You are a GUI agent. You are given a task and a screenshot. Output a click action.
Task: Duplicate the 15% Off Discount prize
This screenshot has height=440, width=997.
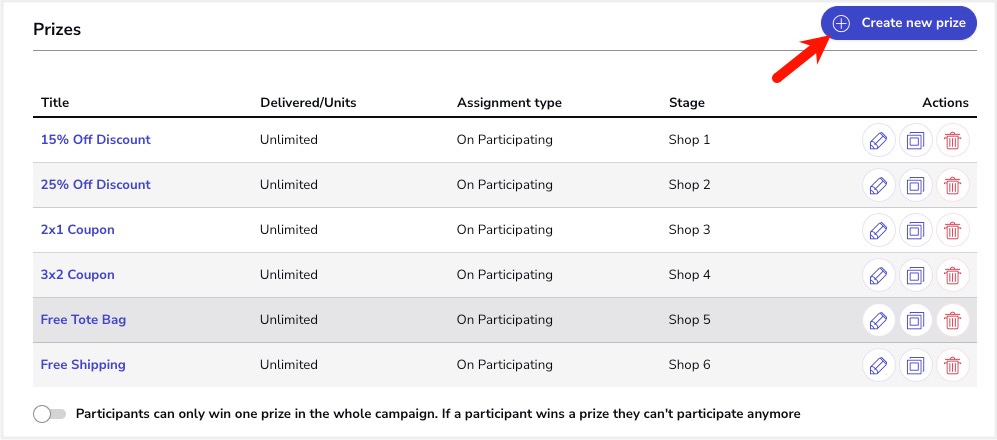[x=915, y=141]
